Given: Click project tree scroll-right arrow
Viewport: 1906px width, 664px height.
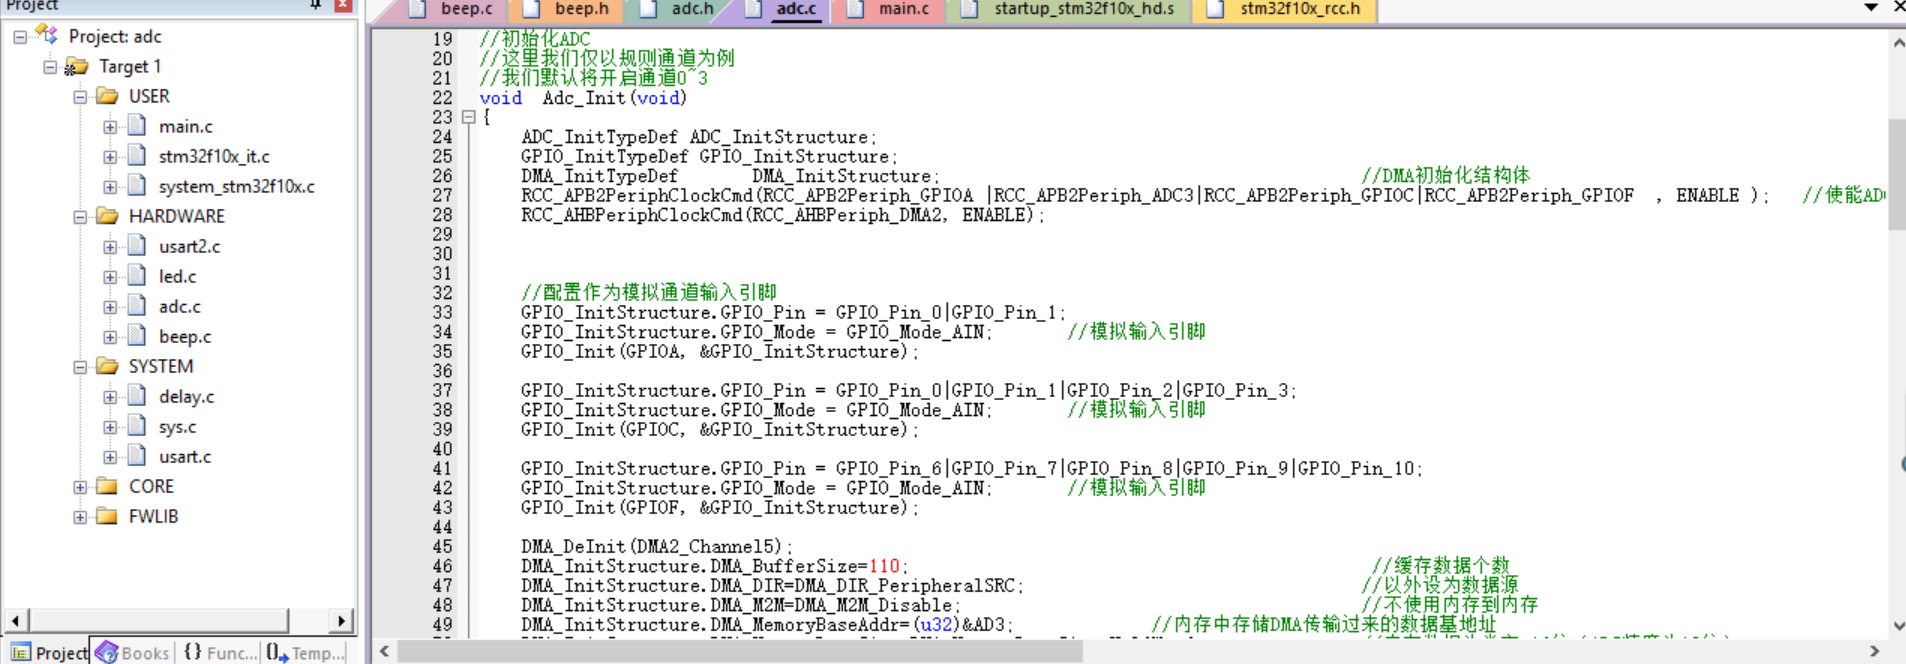Looking at the screenshot, I should pyautogui.click(x=342, y=621).
